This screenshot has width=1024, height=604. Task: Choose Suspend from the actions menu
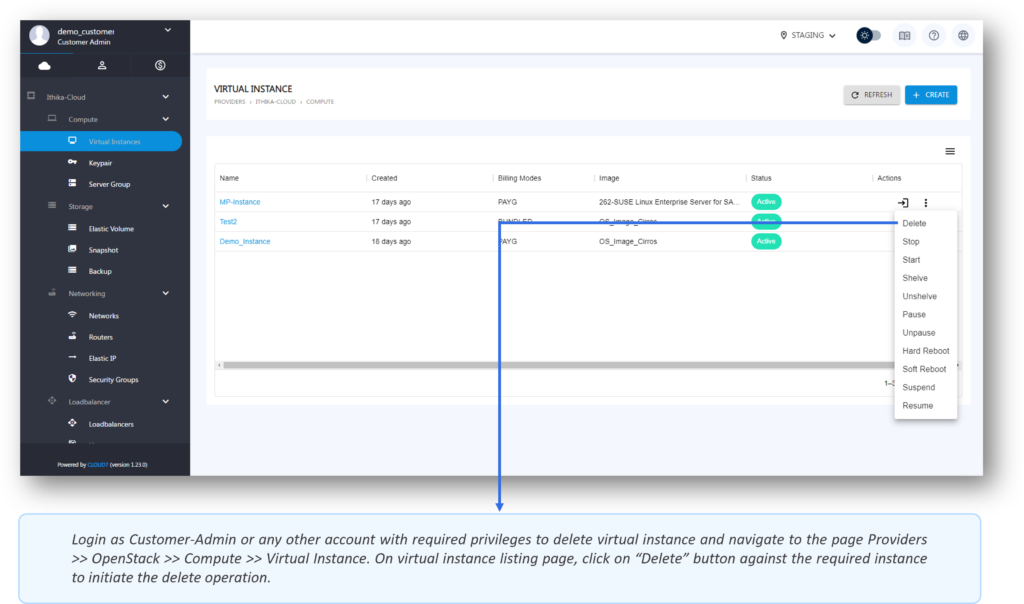[x=918, y=388]
